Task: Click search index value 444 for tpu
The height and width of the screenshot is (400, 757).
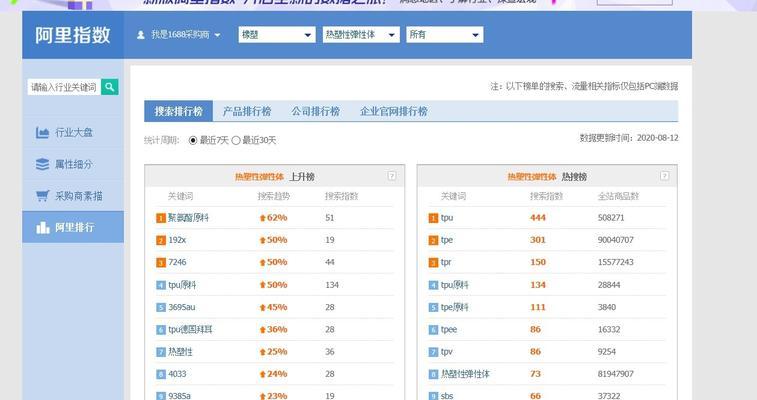Action: (538, 218)
